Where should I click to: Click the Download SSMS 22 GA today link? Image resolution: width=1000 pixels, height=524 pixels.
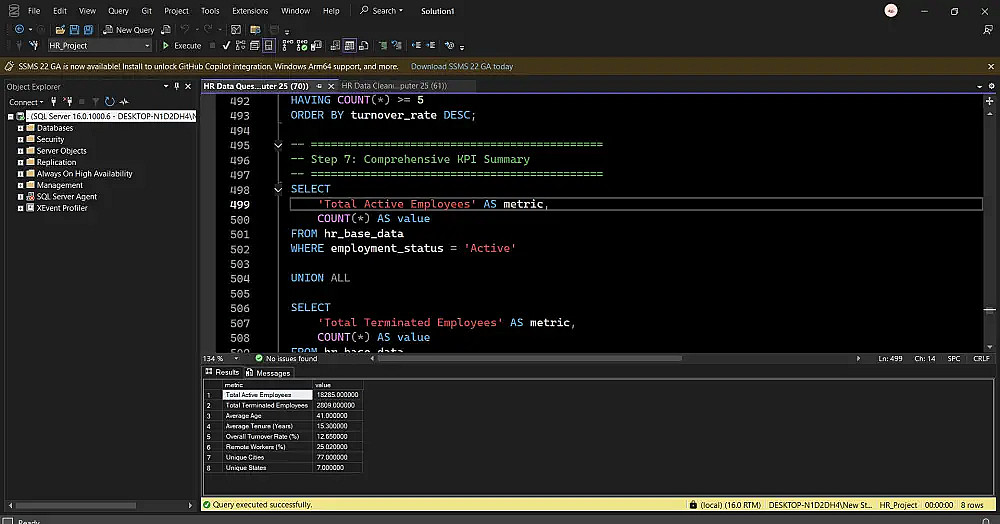tap(462, 67)
